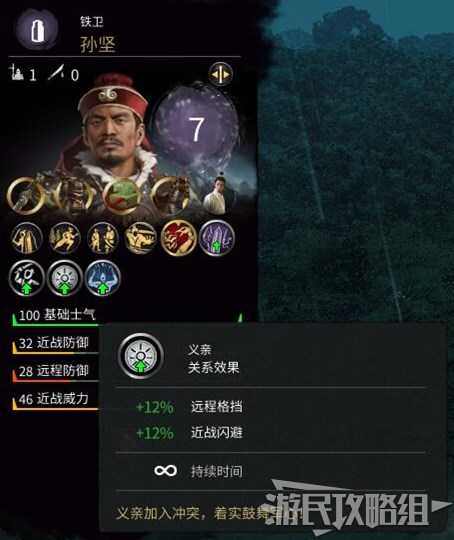The image size is (454, 540).
Task: Select the fourth gold-ring accessory slot
Action: coord(169,196)
